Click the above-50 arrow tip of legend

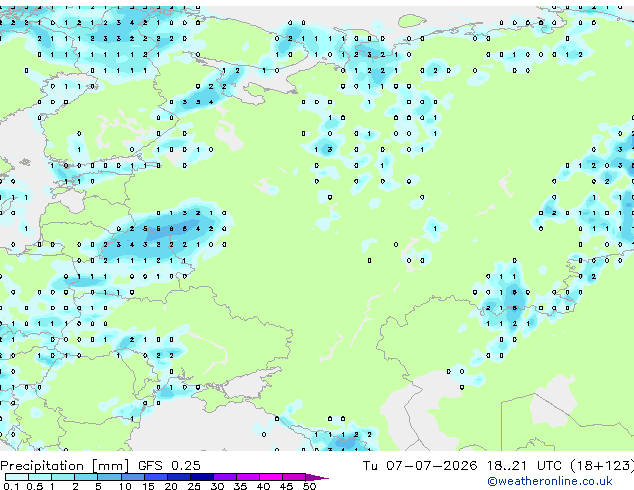[x=317, y=477]
